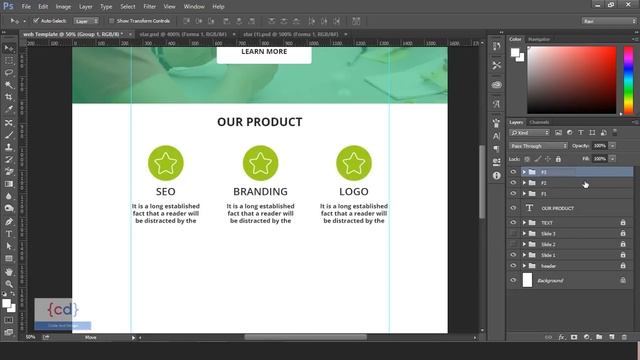Filter layers by adjustment layers icon

pyautogui.click(x=569, y=133)
